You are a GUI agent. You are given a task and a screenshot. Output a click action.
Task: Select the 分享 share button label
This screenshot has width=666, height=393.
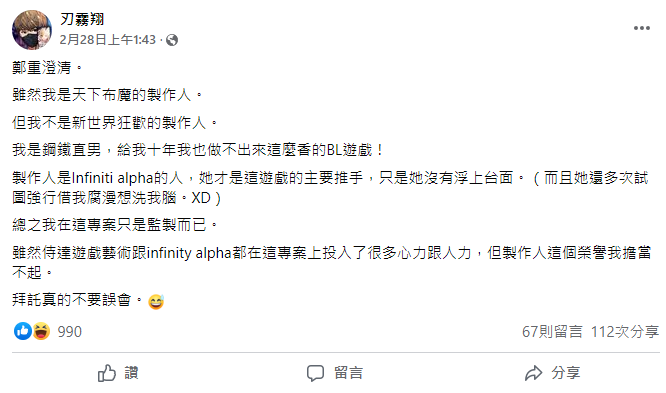pyautogui.click(x=566, y=373)
